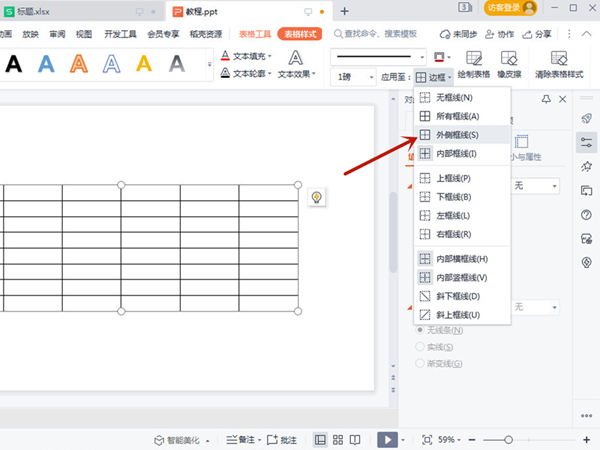The height and width of the screenshot is (450, 600).
Task: Open reading view from status bar
Action: coord(356,439)
